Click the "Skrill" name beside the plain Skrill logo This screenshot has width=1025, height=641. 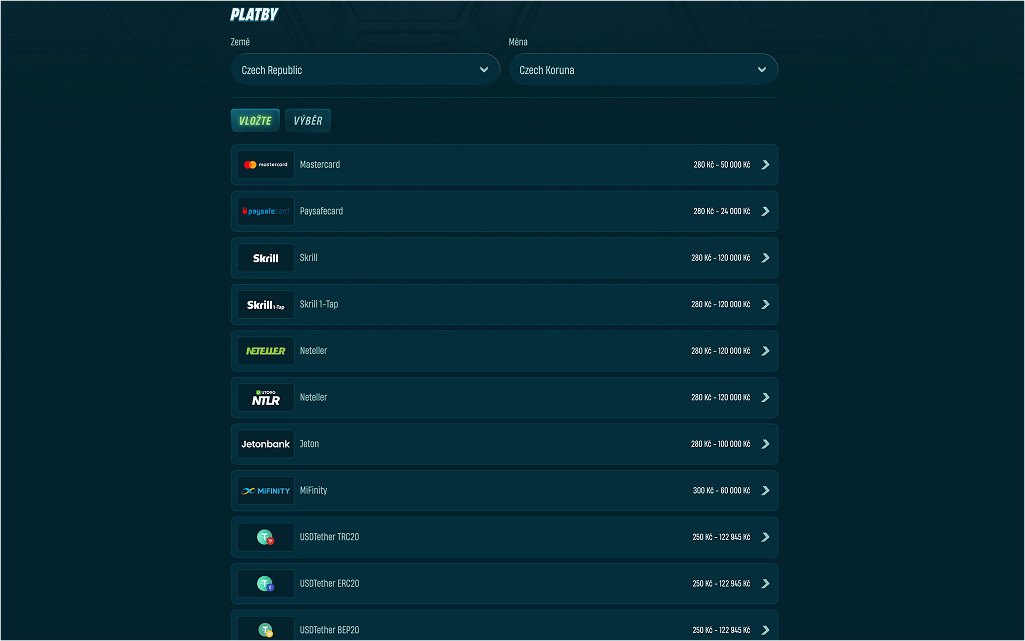pos(309,258)
